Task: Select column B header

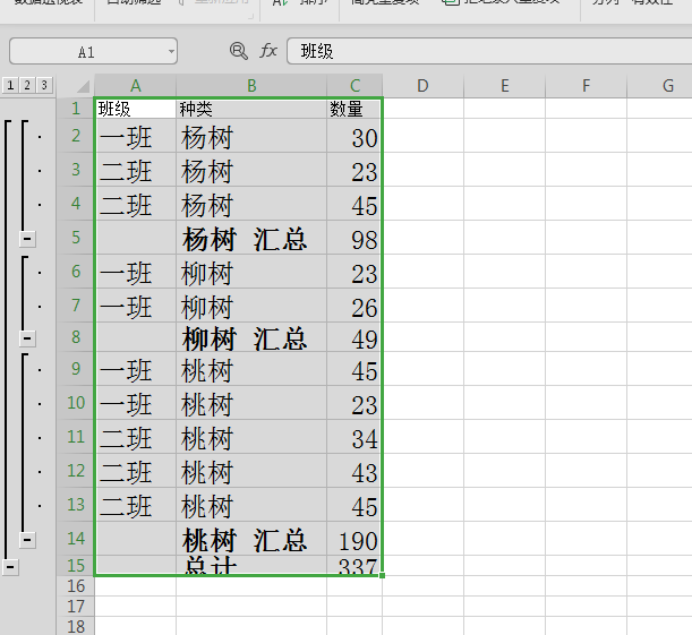Action: pyautogui.click(x=251, y=86)
